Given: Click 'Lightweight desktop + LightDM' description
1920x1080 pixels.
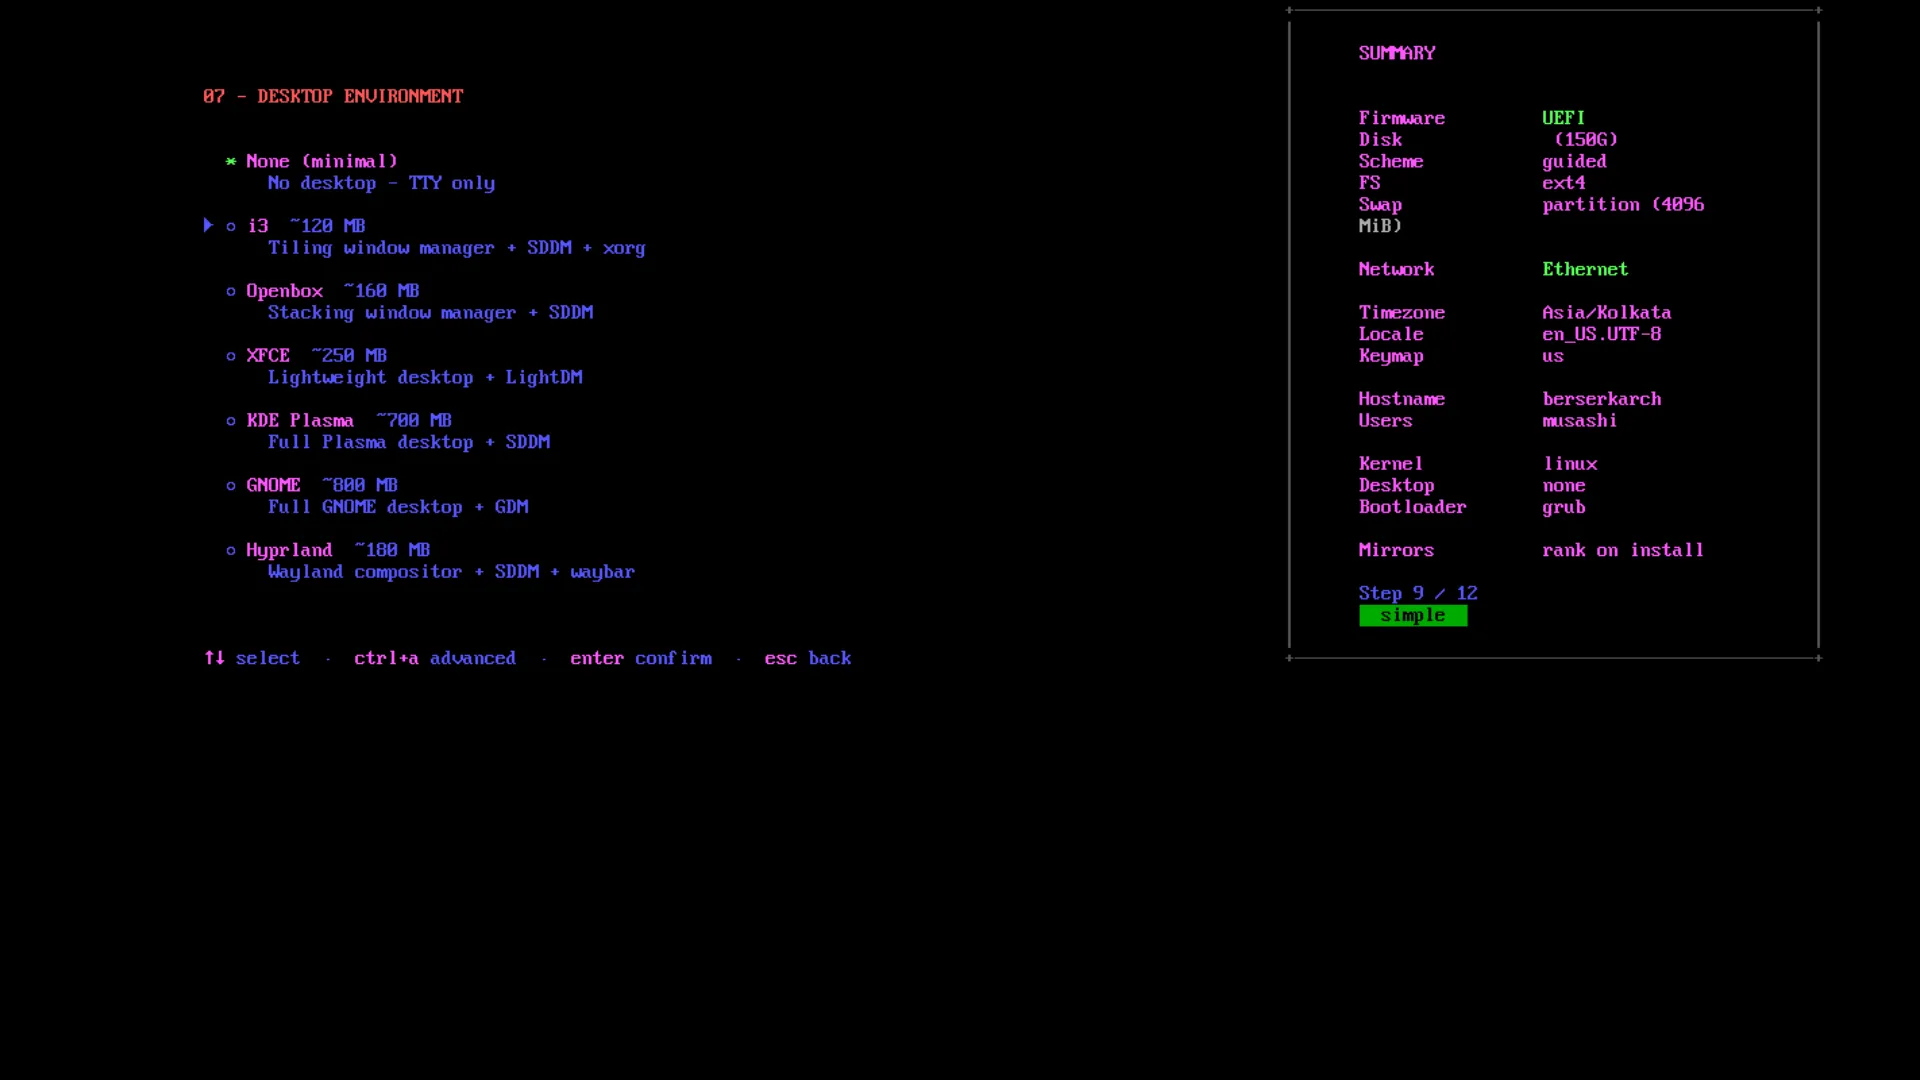Looking at the screenshot, I should tap(425, 378).
